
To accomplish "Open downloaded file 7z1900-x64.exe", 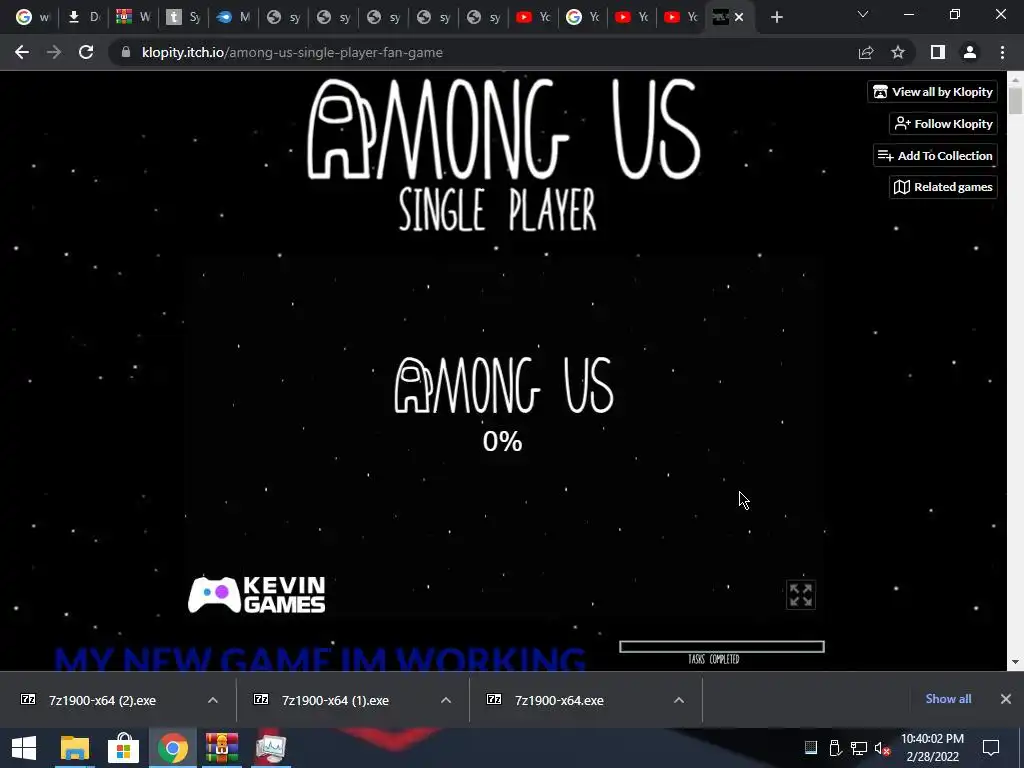I will click(559, 700).
